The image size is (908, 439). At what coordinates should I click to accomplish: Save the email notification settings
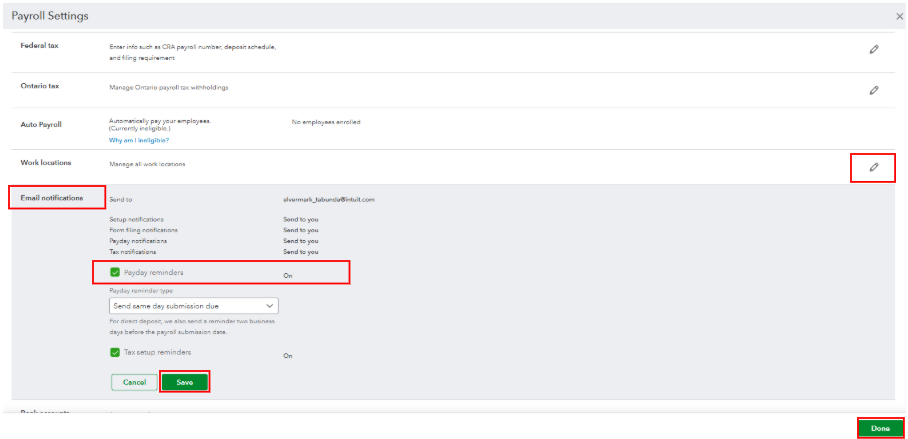point(184,382)
